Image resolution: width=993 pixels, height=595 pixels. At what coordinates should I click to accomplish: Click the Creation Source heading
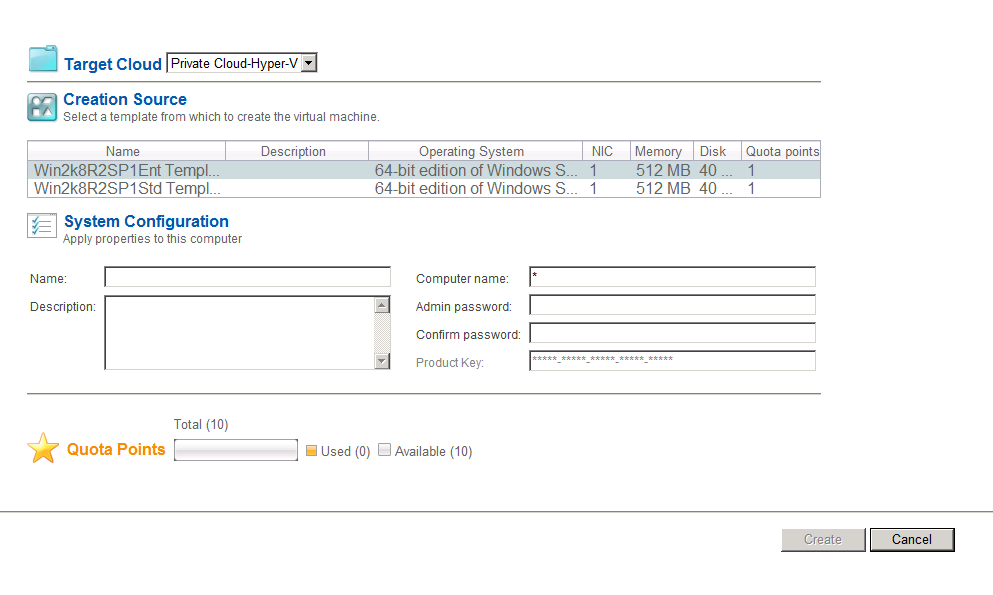(125, 99)
